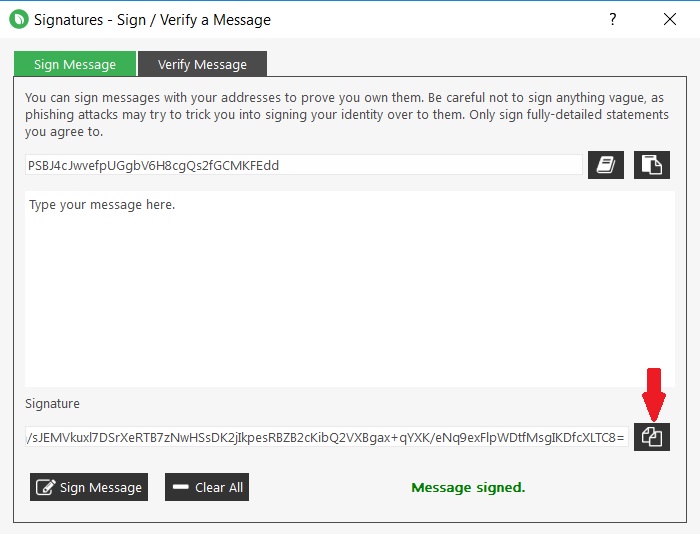
Task: Close the Signatures dialog window
Action: tap(670, 19)
